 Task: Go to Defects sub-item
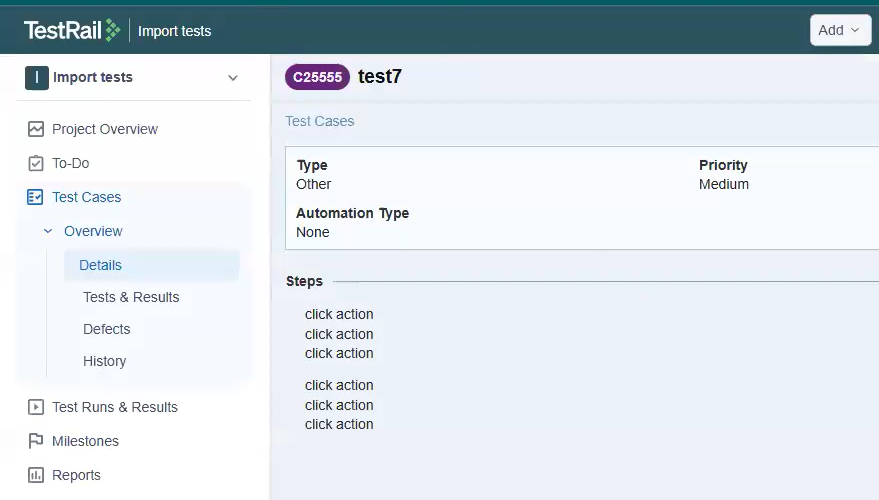[107, 329]
